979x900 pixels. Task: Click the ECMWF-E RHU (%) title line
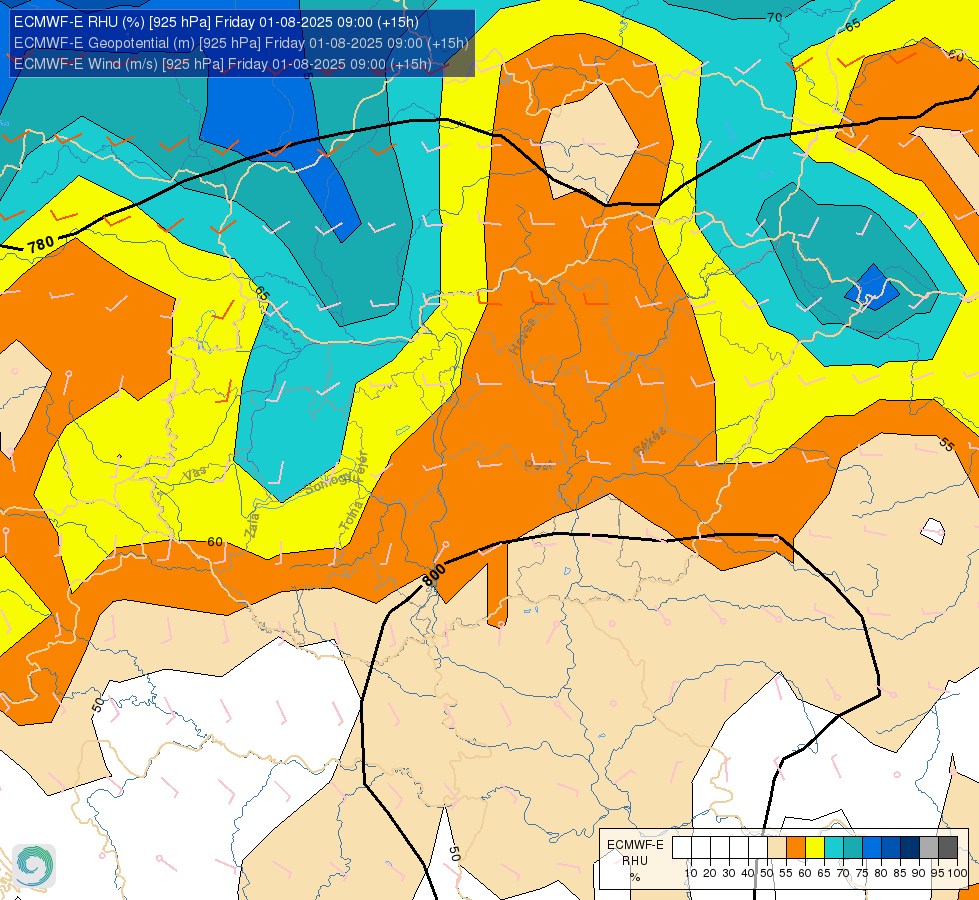point(216,22)
